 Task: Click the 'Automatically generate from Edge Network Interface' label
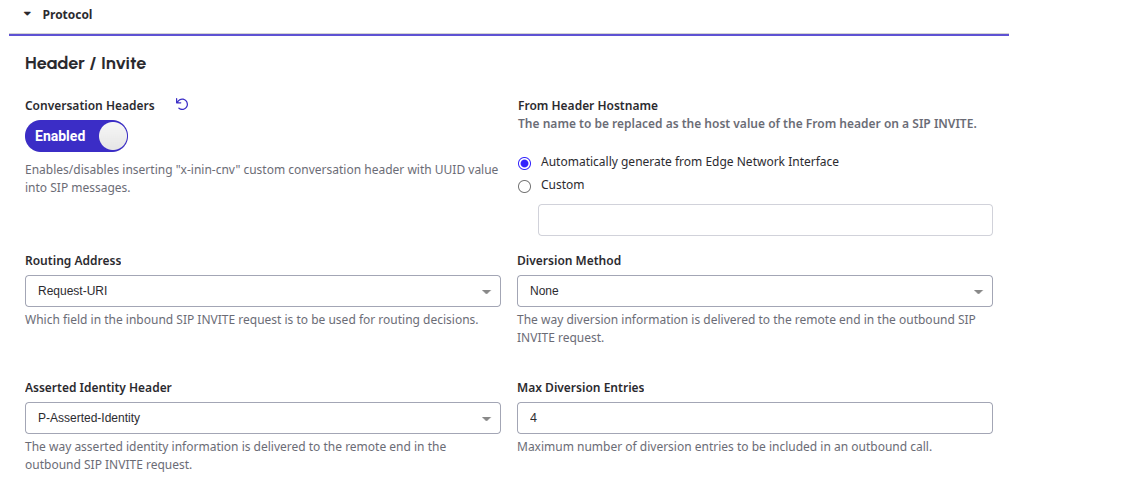(689, 161)
